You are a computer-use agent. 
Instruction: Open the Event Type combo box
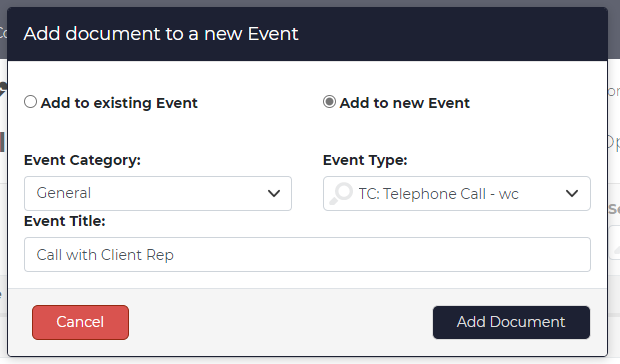(457, 193)
